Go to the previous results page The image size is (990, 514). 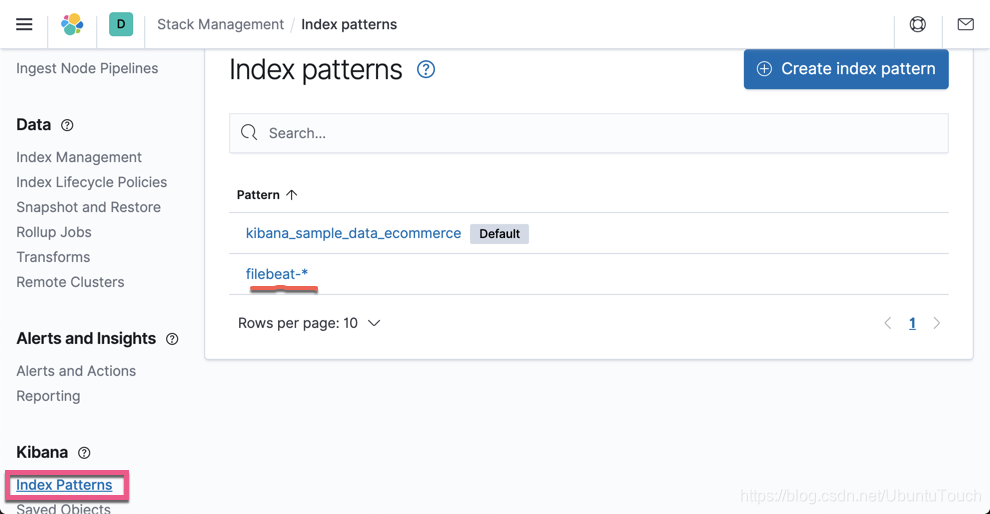[887, 323]
